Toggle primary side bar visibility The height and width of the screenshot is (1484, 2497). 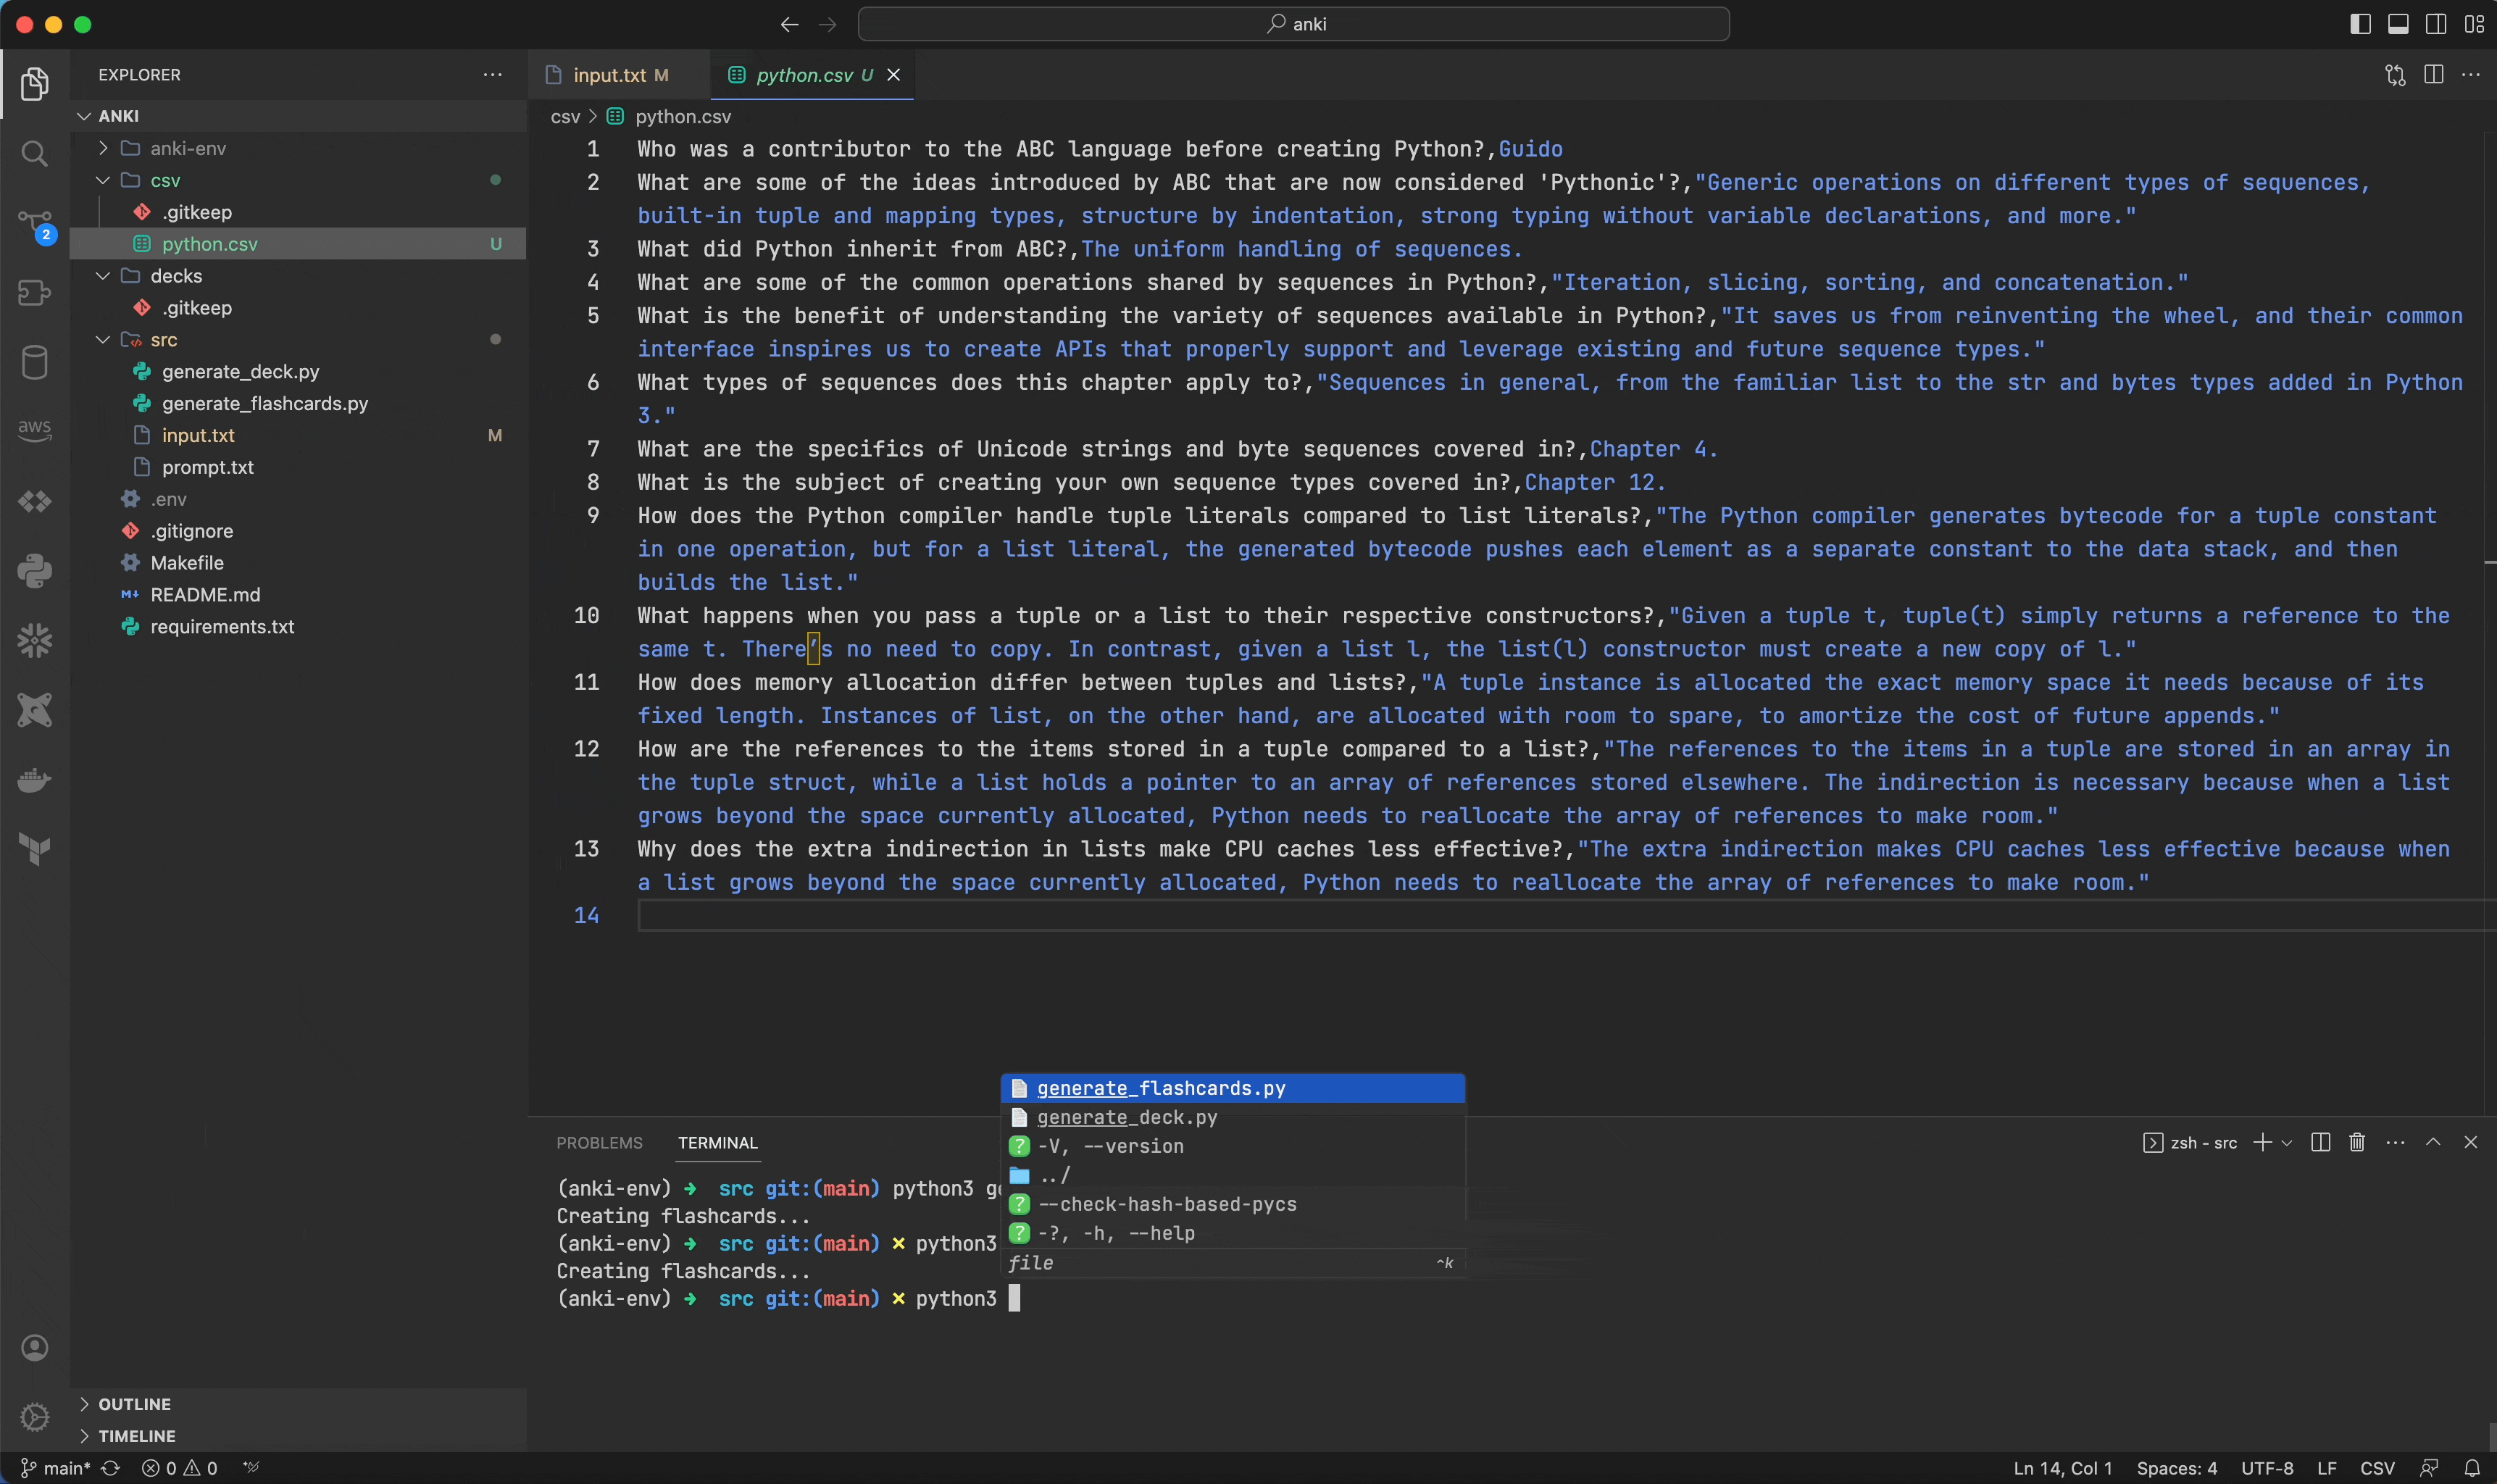click(2360, 24)
